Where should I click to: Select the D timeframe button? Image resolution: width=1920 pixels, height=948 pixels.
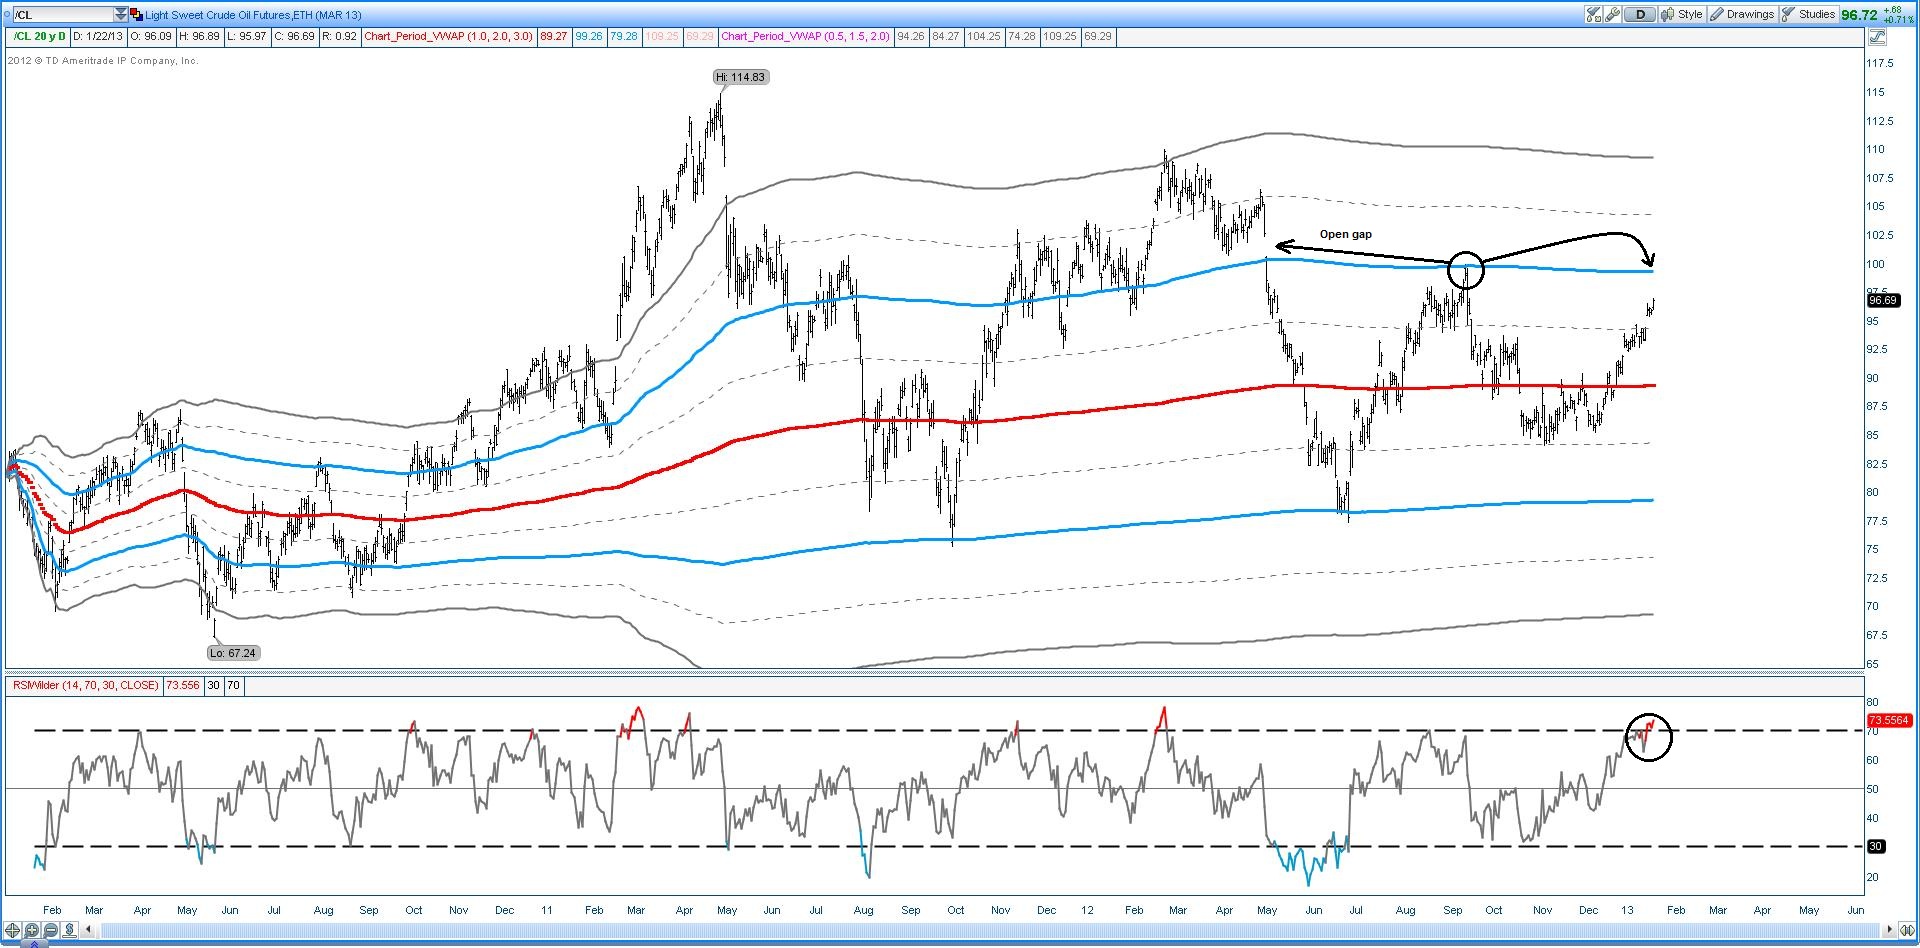(x=1640, y=15)
